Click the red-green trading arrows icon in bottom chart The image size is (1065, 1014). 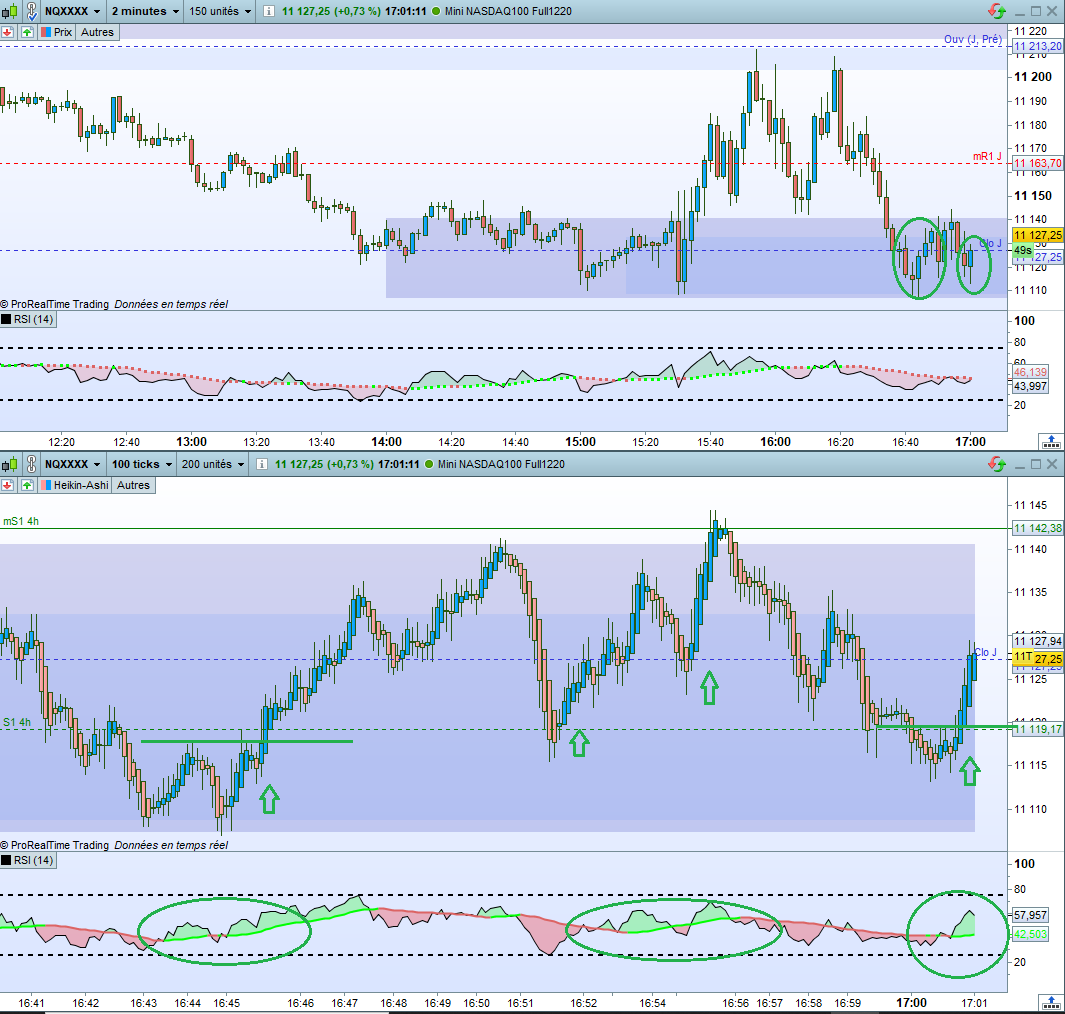[x=997, y=464]
